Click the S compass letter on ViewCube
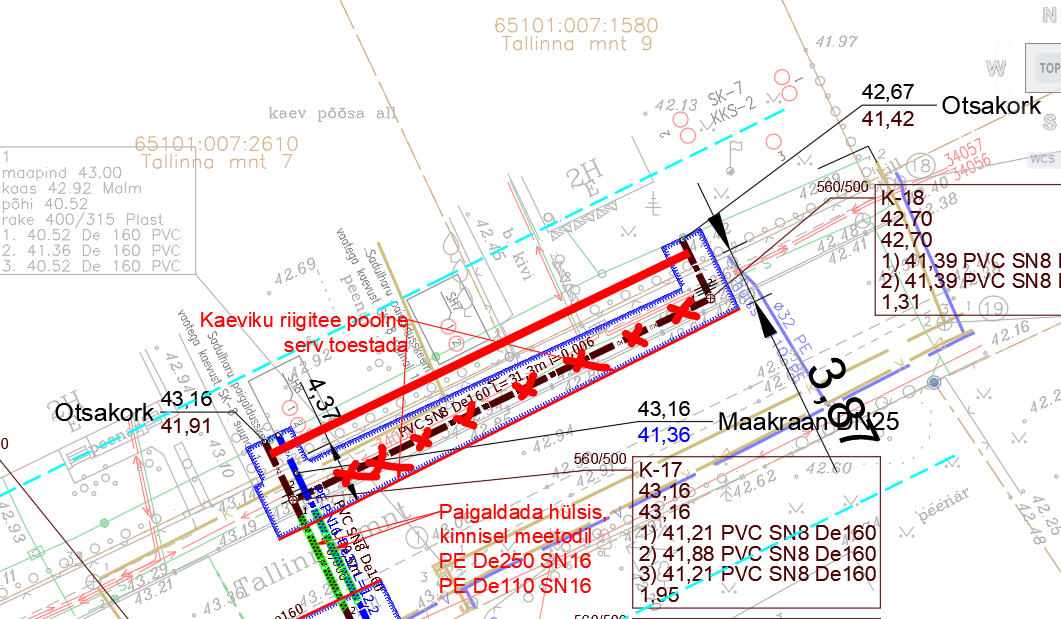 coord(1050,122)
